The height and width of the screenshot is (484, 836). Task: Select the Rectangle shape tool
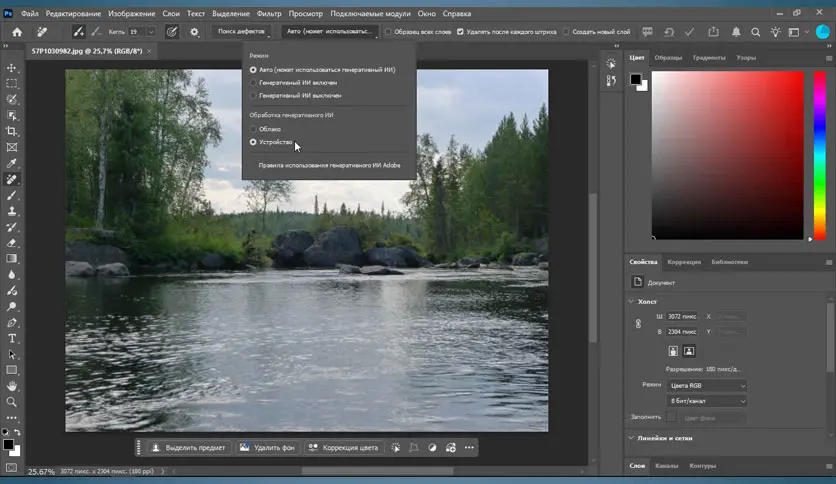11,370
